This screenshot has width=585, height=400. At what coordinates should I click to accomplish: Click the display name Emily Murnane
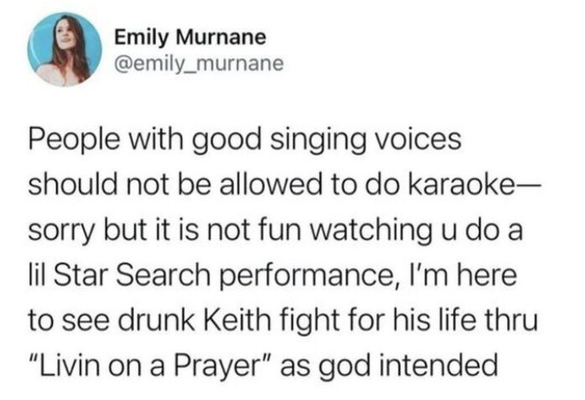(190, 38)
